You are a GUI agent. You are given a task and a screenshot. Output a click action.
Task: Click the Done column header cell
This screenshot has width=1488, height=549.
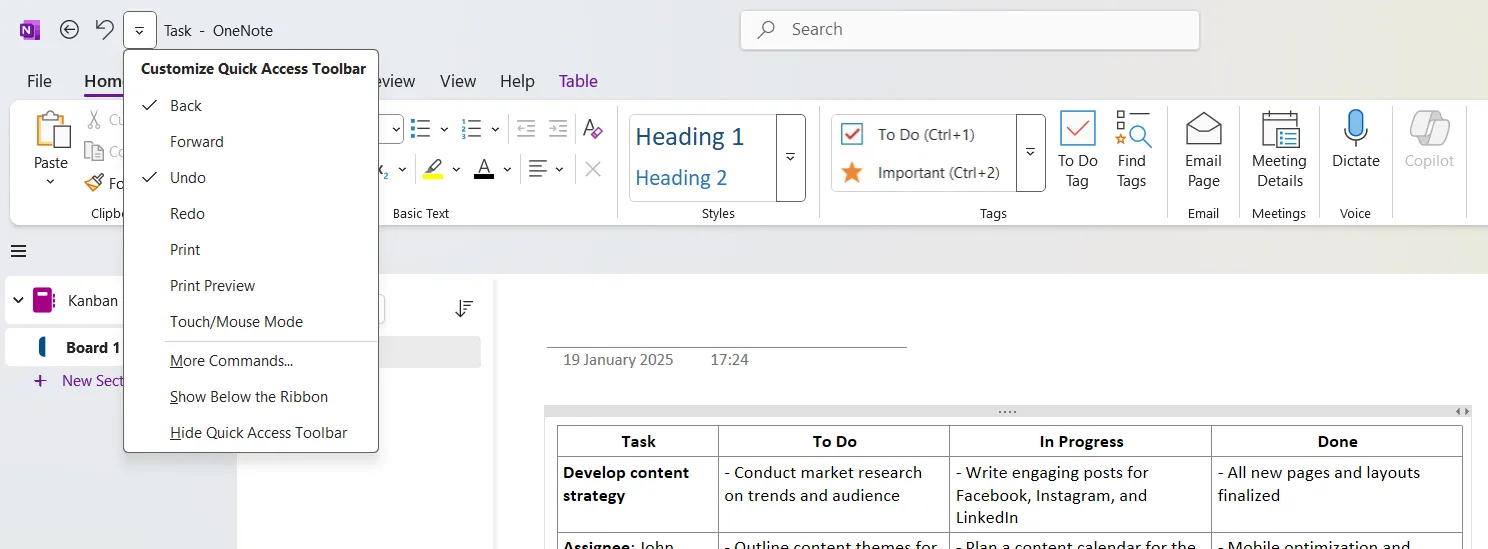(x=1337, y=441)
